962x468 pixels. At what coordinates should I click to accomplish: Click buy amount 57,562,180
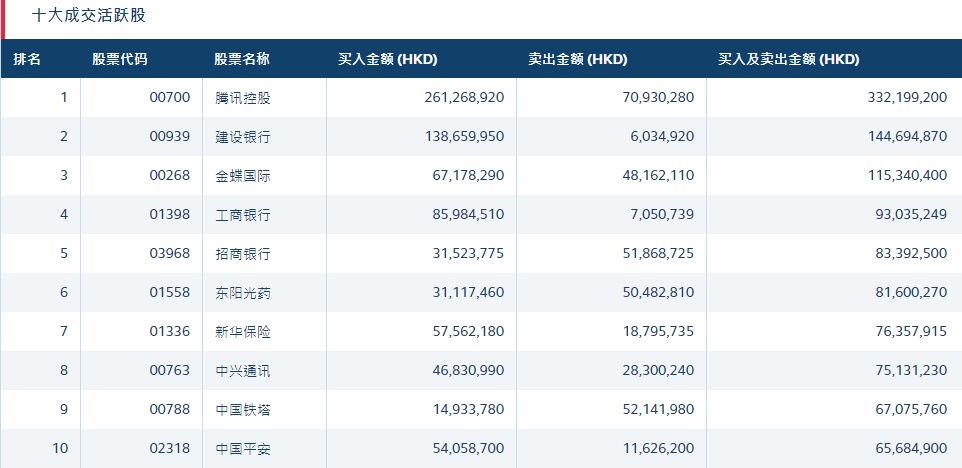click(468, 331)
